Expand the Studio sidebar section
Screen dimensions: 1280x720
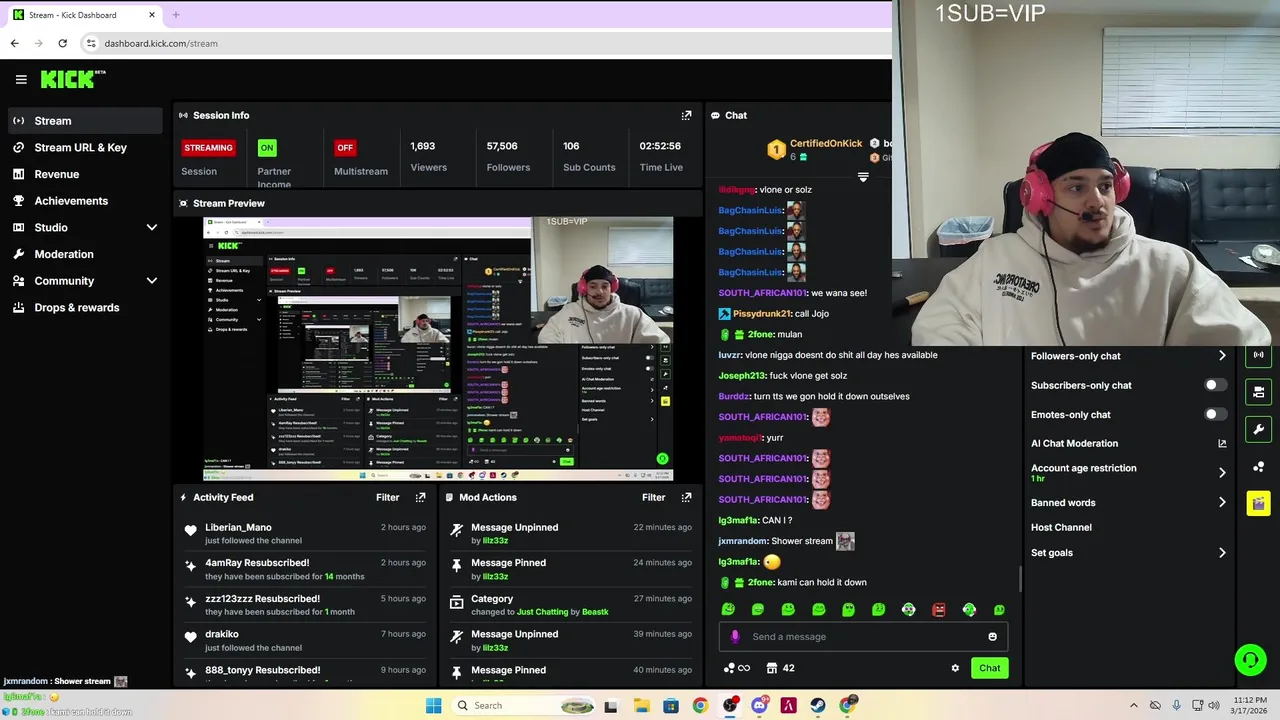[x=152, y=228]
